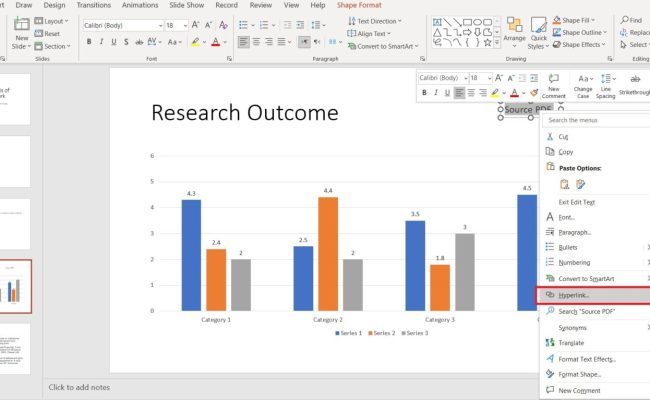Expand the Layout dropdown
The image size is (650, 400).
coord(51,21)
